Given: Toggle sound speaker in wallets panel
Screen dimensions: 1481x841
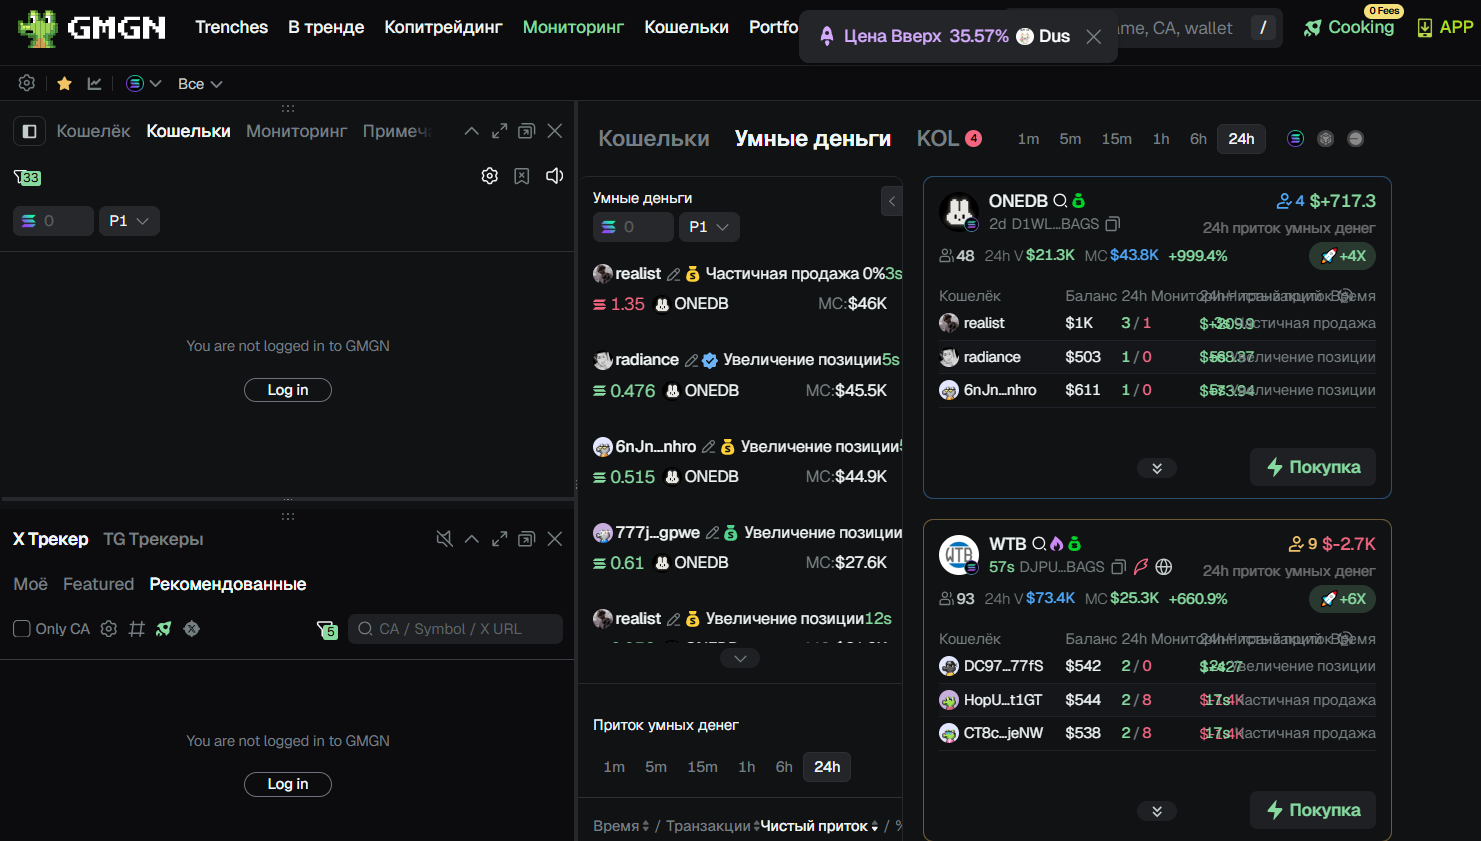Looking at the screenshot, I should tap(555, 176).
